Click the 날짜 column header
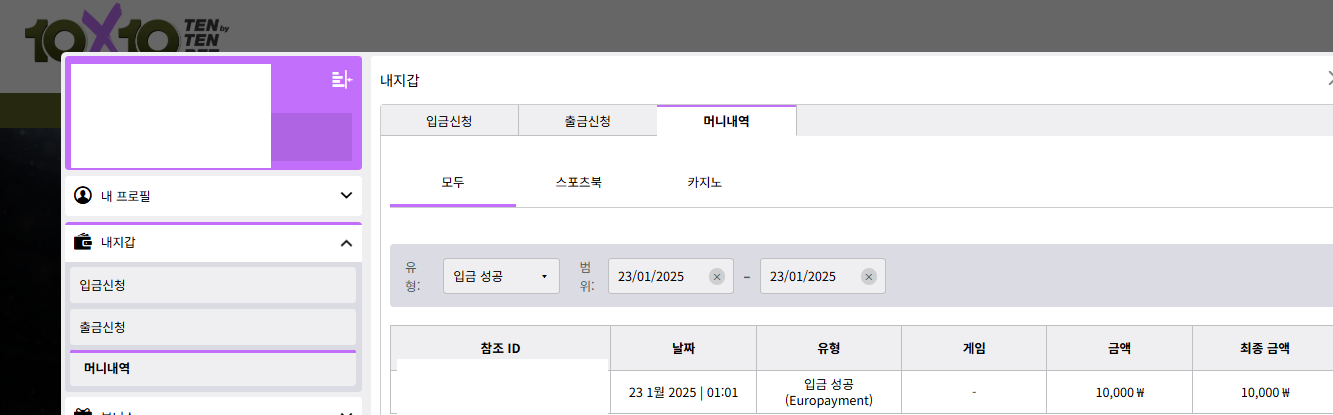The height and width of the screenshot is (415, 1333). pyautogui.click(x=683, y=348)
